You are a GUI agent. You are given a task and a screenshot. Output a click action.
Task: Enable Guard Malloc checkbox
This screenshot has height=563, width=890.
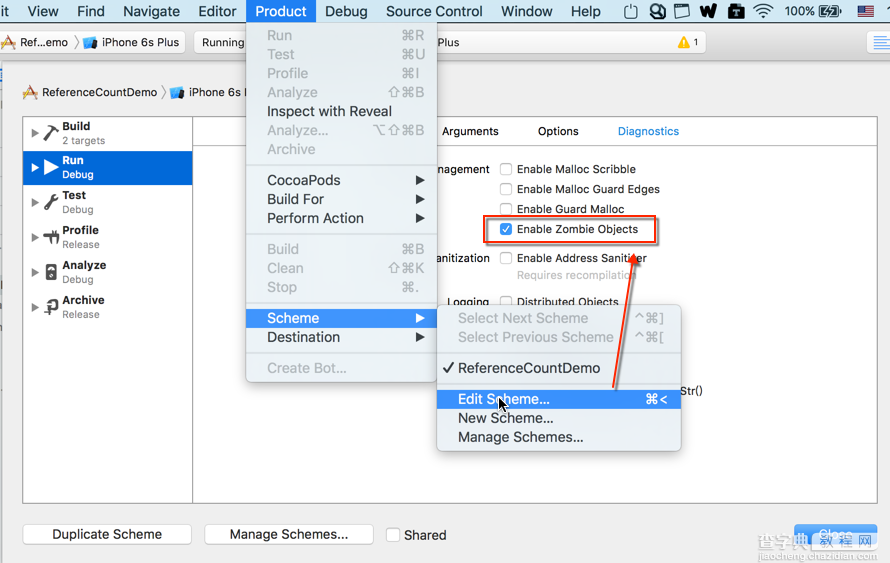pyautogui.click(x=506, y=209)
